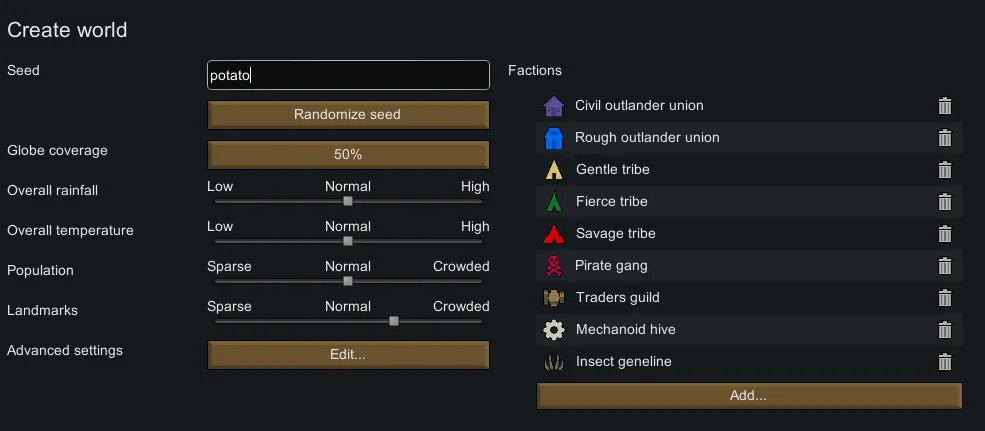
Task: Open the Add faction menu
Action: pos(749,396)
